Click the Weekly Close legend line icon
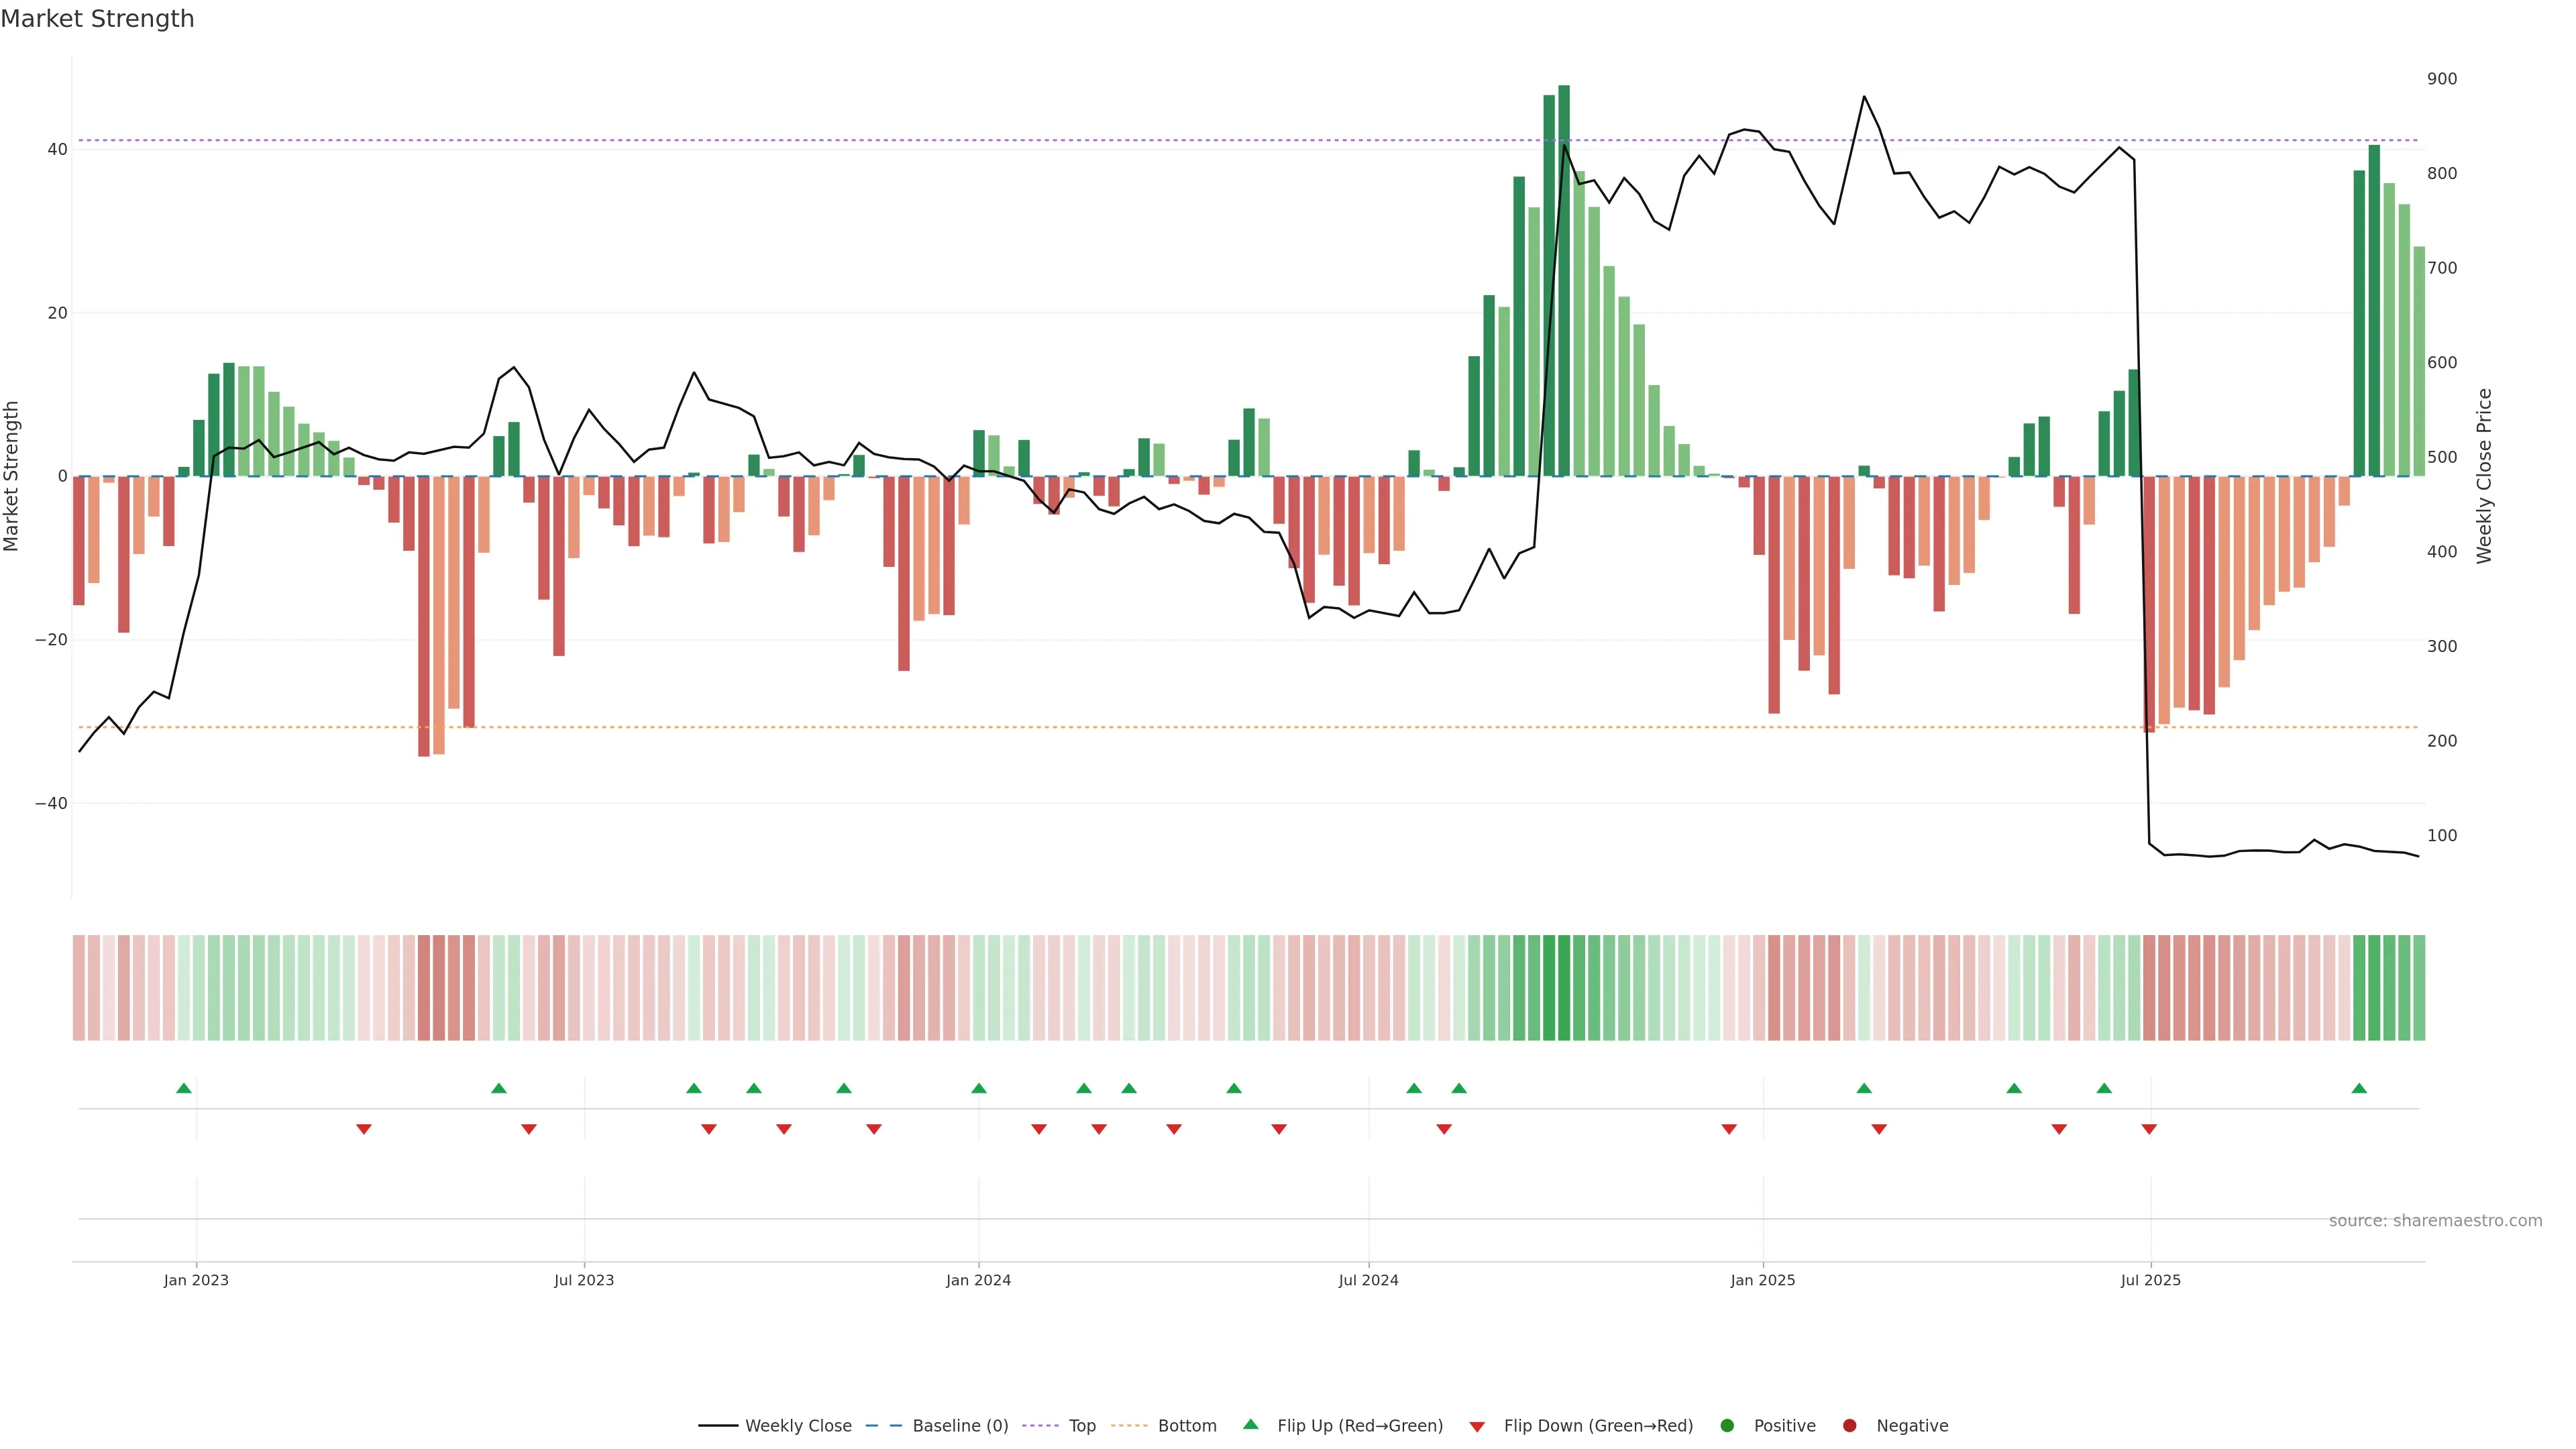The width and height of the screenshot is (2576, 1449). point(718,1426)
